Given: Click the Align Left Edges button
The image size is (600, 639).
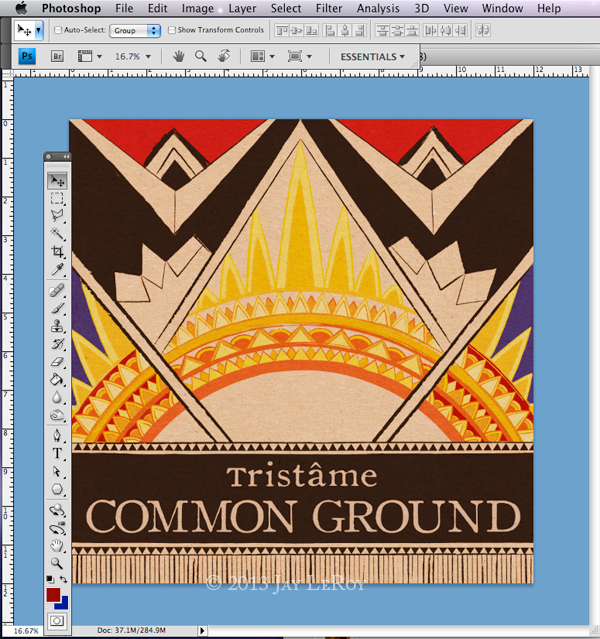Looking at the screenshot, I should (330, 31).
